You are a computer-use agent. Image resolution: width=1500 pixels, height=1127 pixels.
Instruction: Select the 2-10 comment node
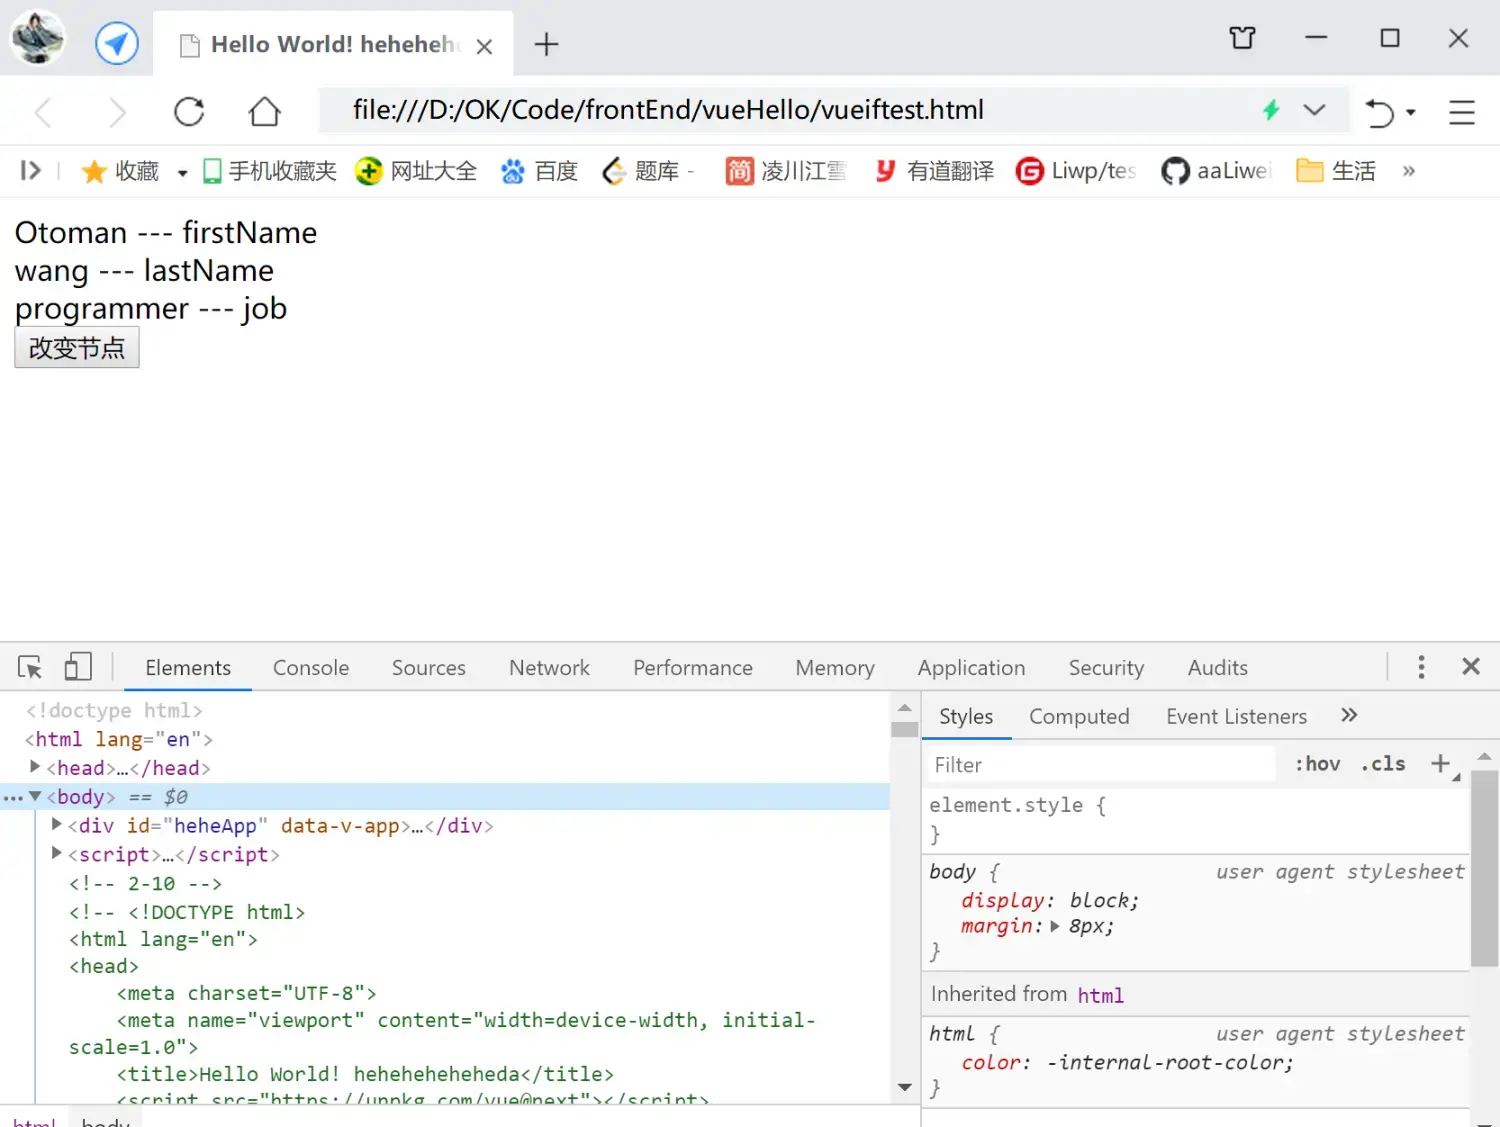tap(146, 884)
